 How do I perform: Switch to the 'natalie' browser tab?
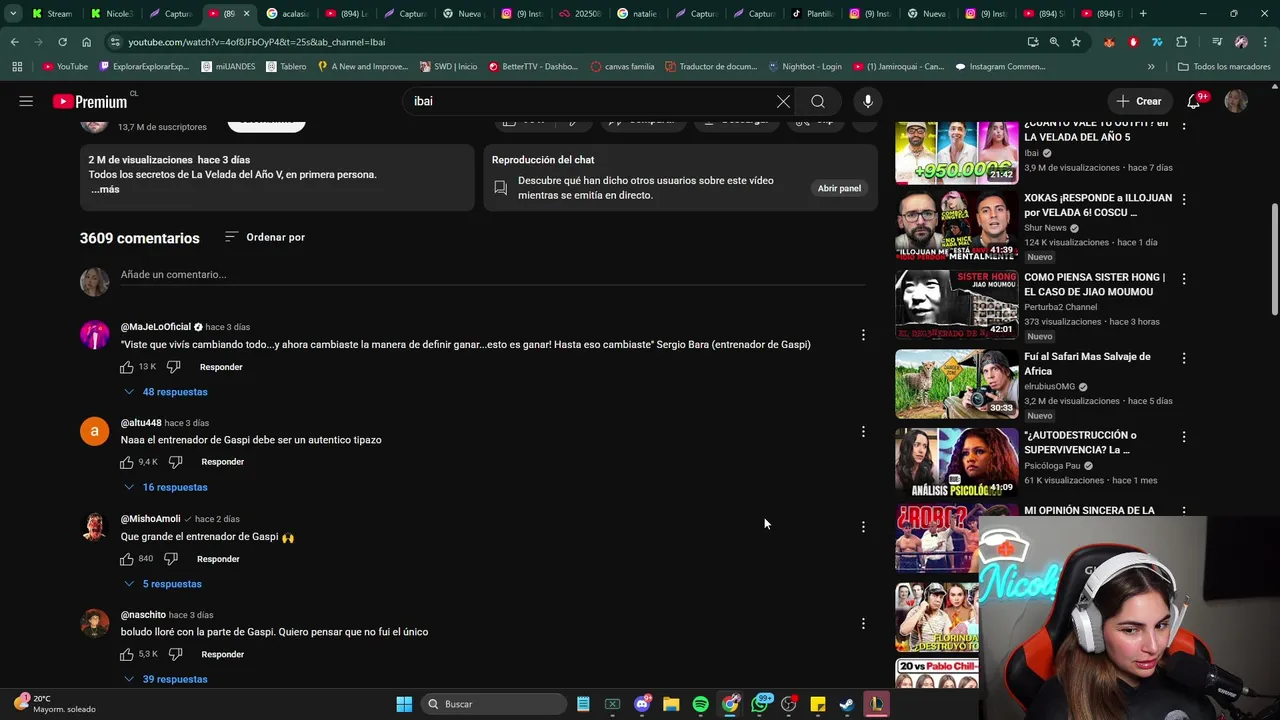tap(637, 14)
